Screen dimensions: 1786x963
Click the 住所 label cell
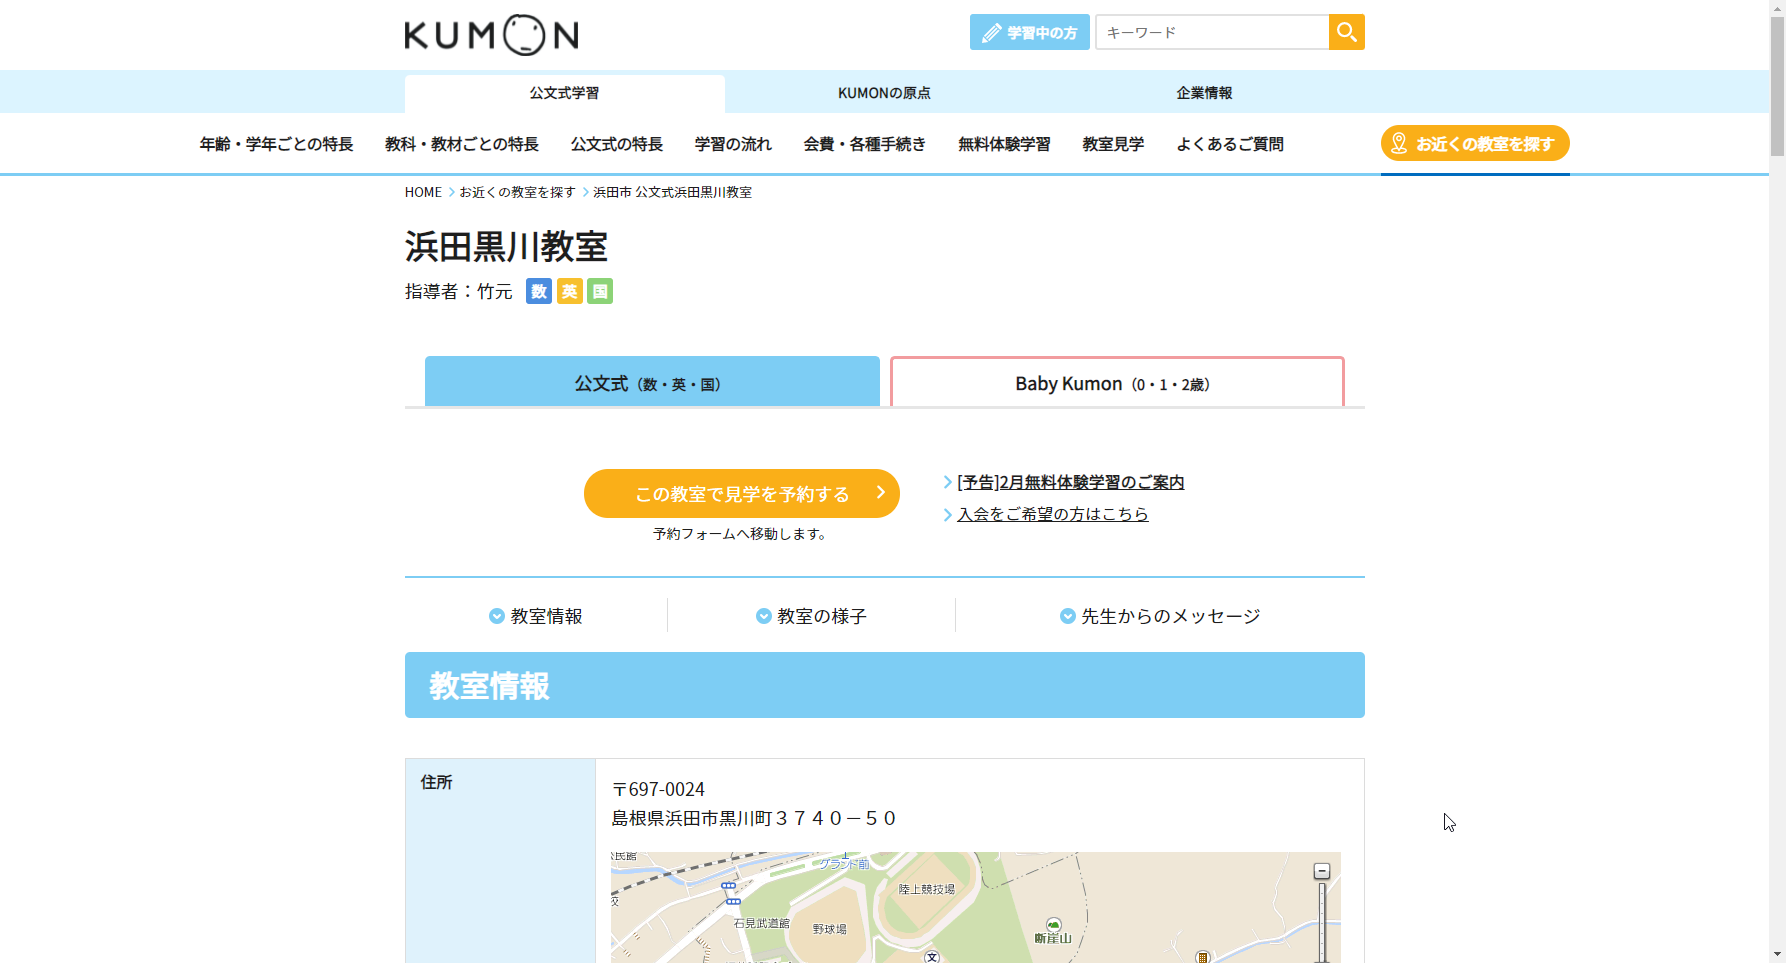click(500, 860)
